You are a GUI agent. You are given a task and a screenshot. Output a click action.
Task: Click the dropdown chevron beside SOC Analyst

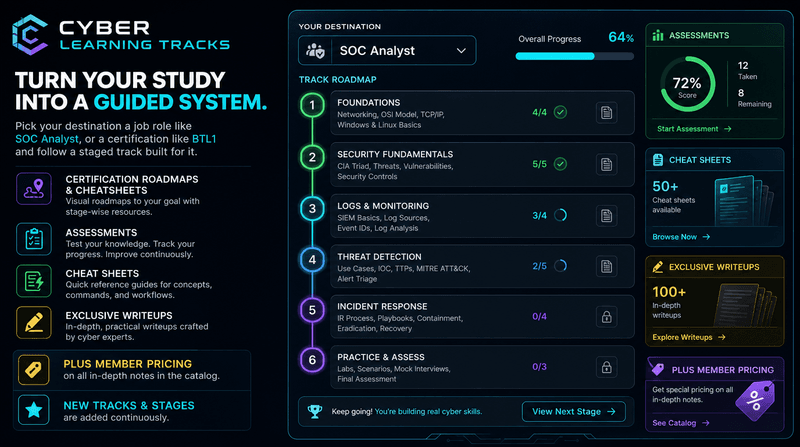tap(461, 51)
